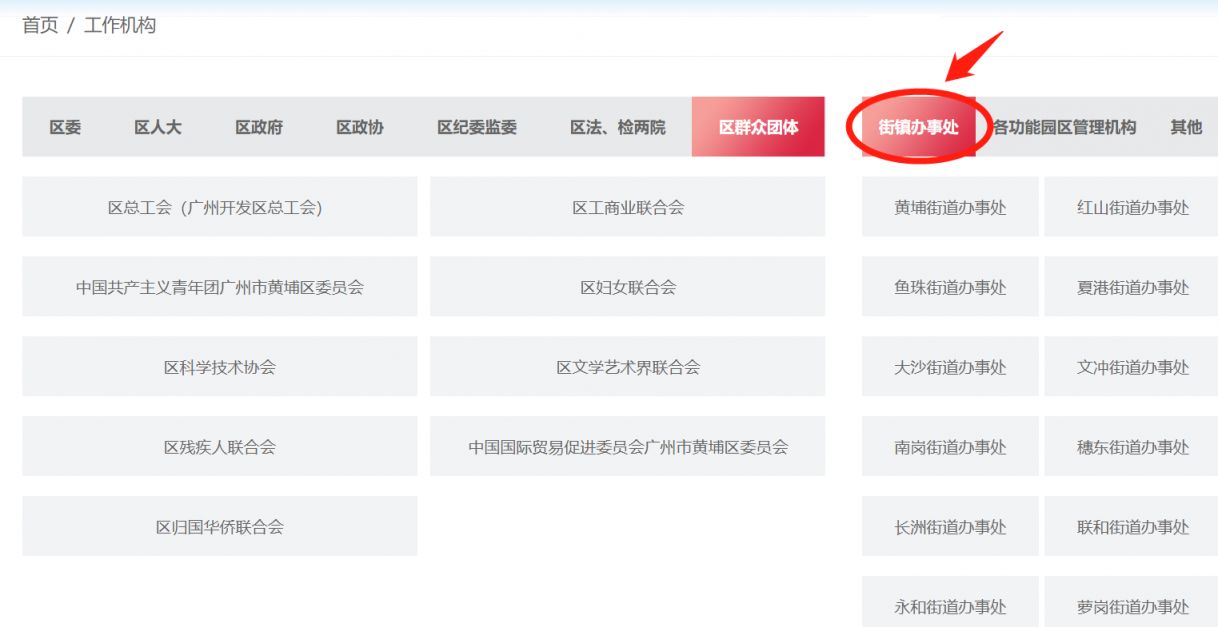The height and width of the screenshot is (627, 1218).
Task: Open 中国国际贸易促进委员会广州市黄埔区委员会 entry
Action: [x=628, y=447]
